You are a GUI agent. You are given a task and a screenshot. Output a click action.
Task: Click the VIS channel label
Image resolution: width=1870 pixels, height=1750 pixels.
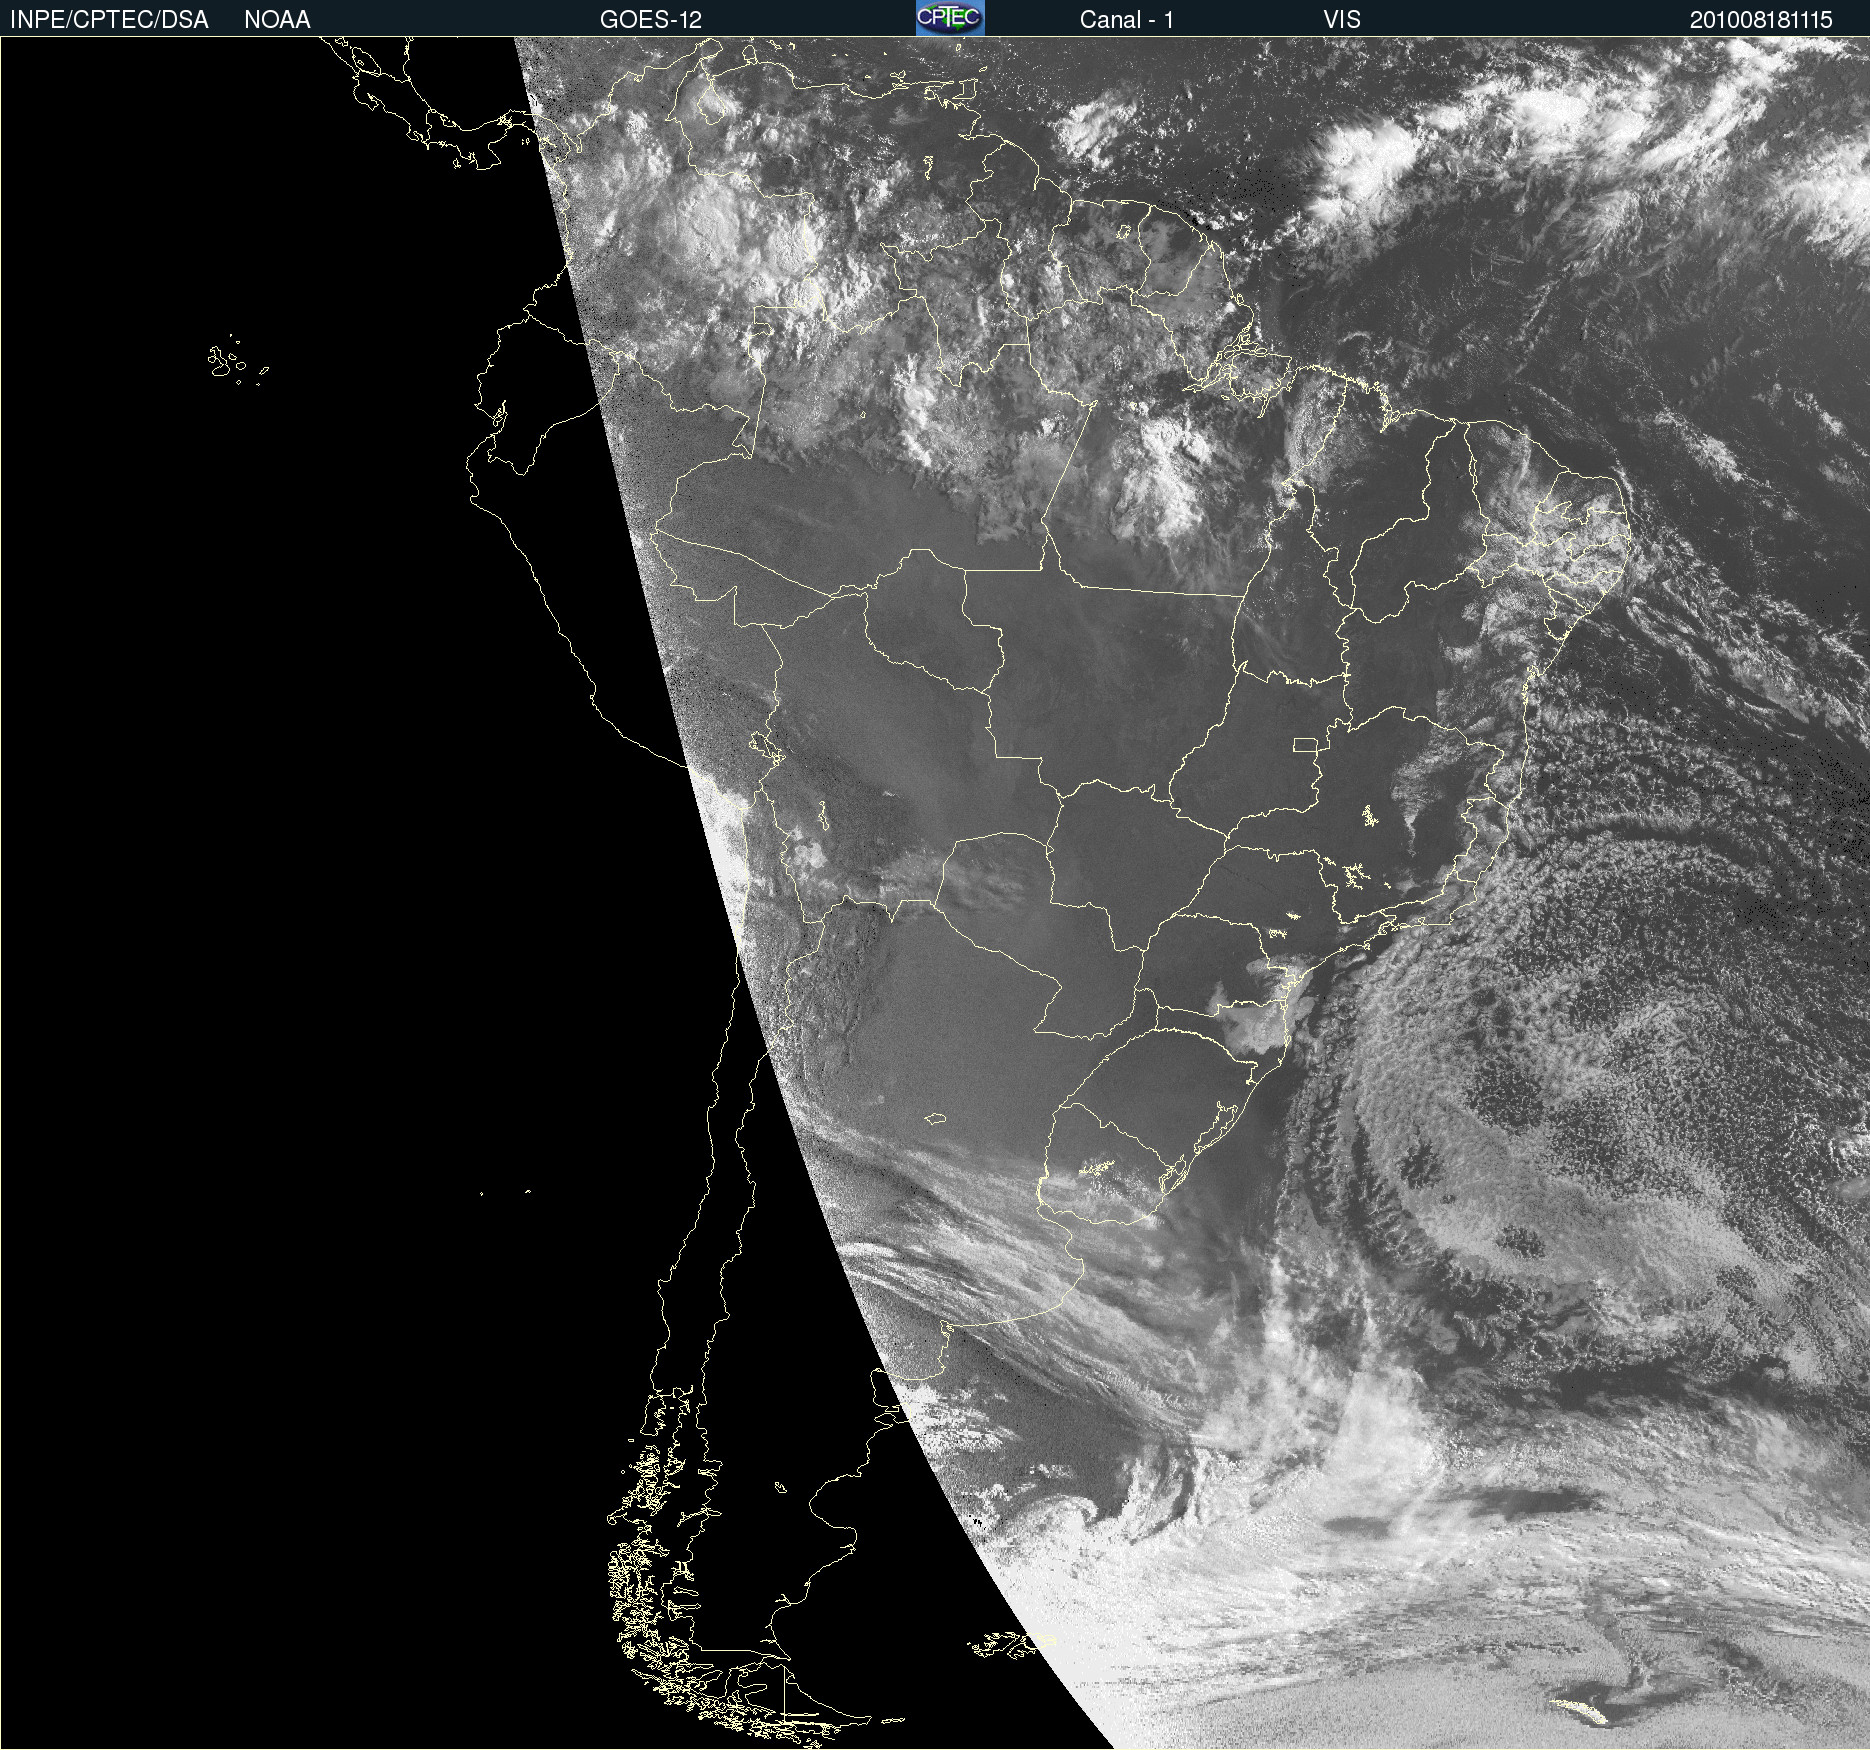pos(1342,20)
